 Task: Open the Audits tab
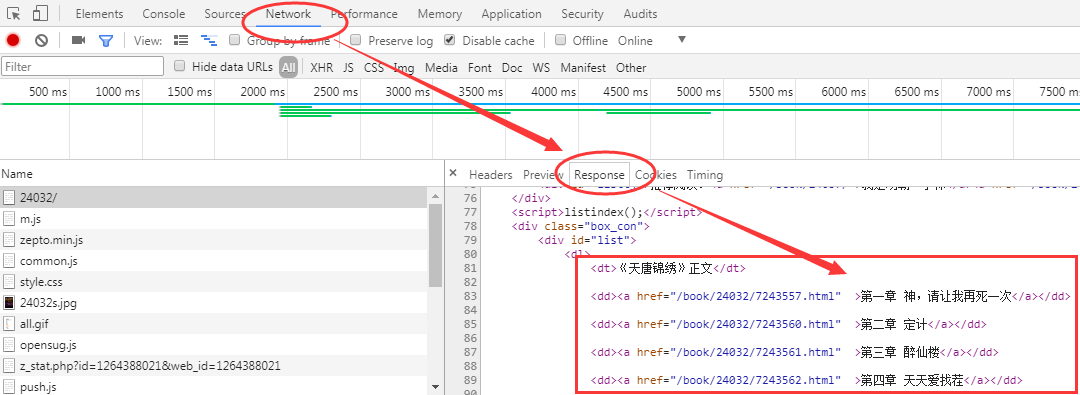[x=641, y=14]
